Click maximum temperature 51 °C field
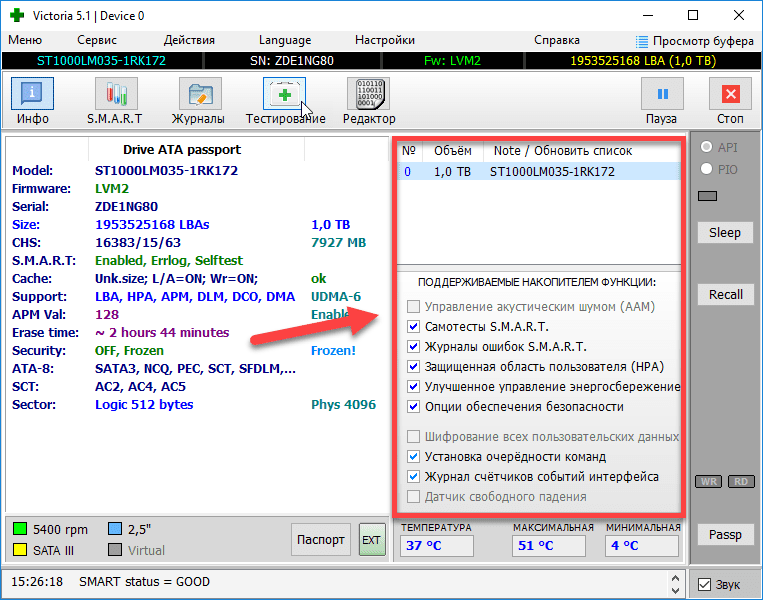This screenshot has height=600, width=763. (x=548, y=545)
